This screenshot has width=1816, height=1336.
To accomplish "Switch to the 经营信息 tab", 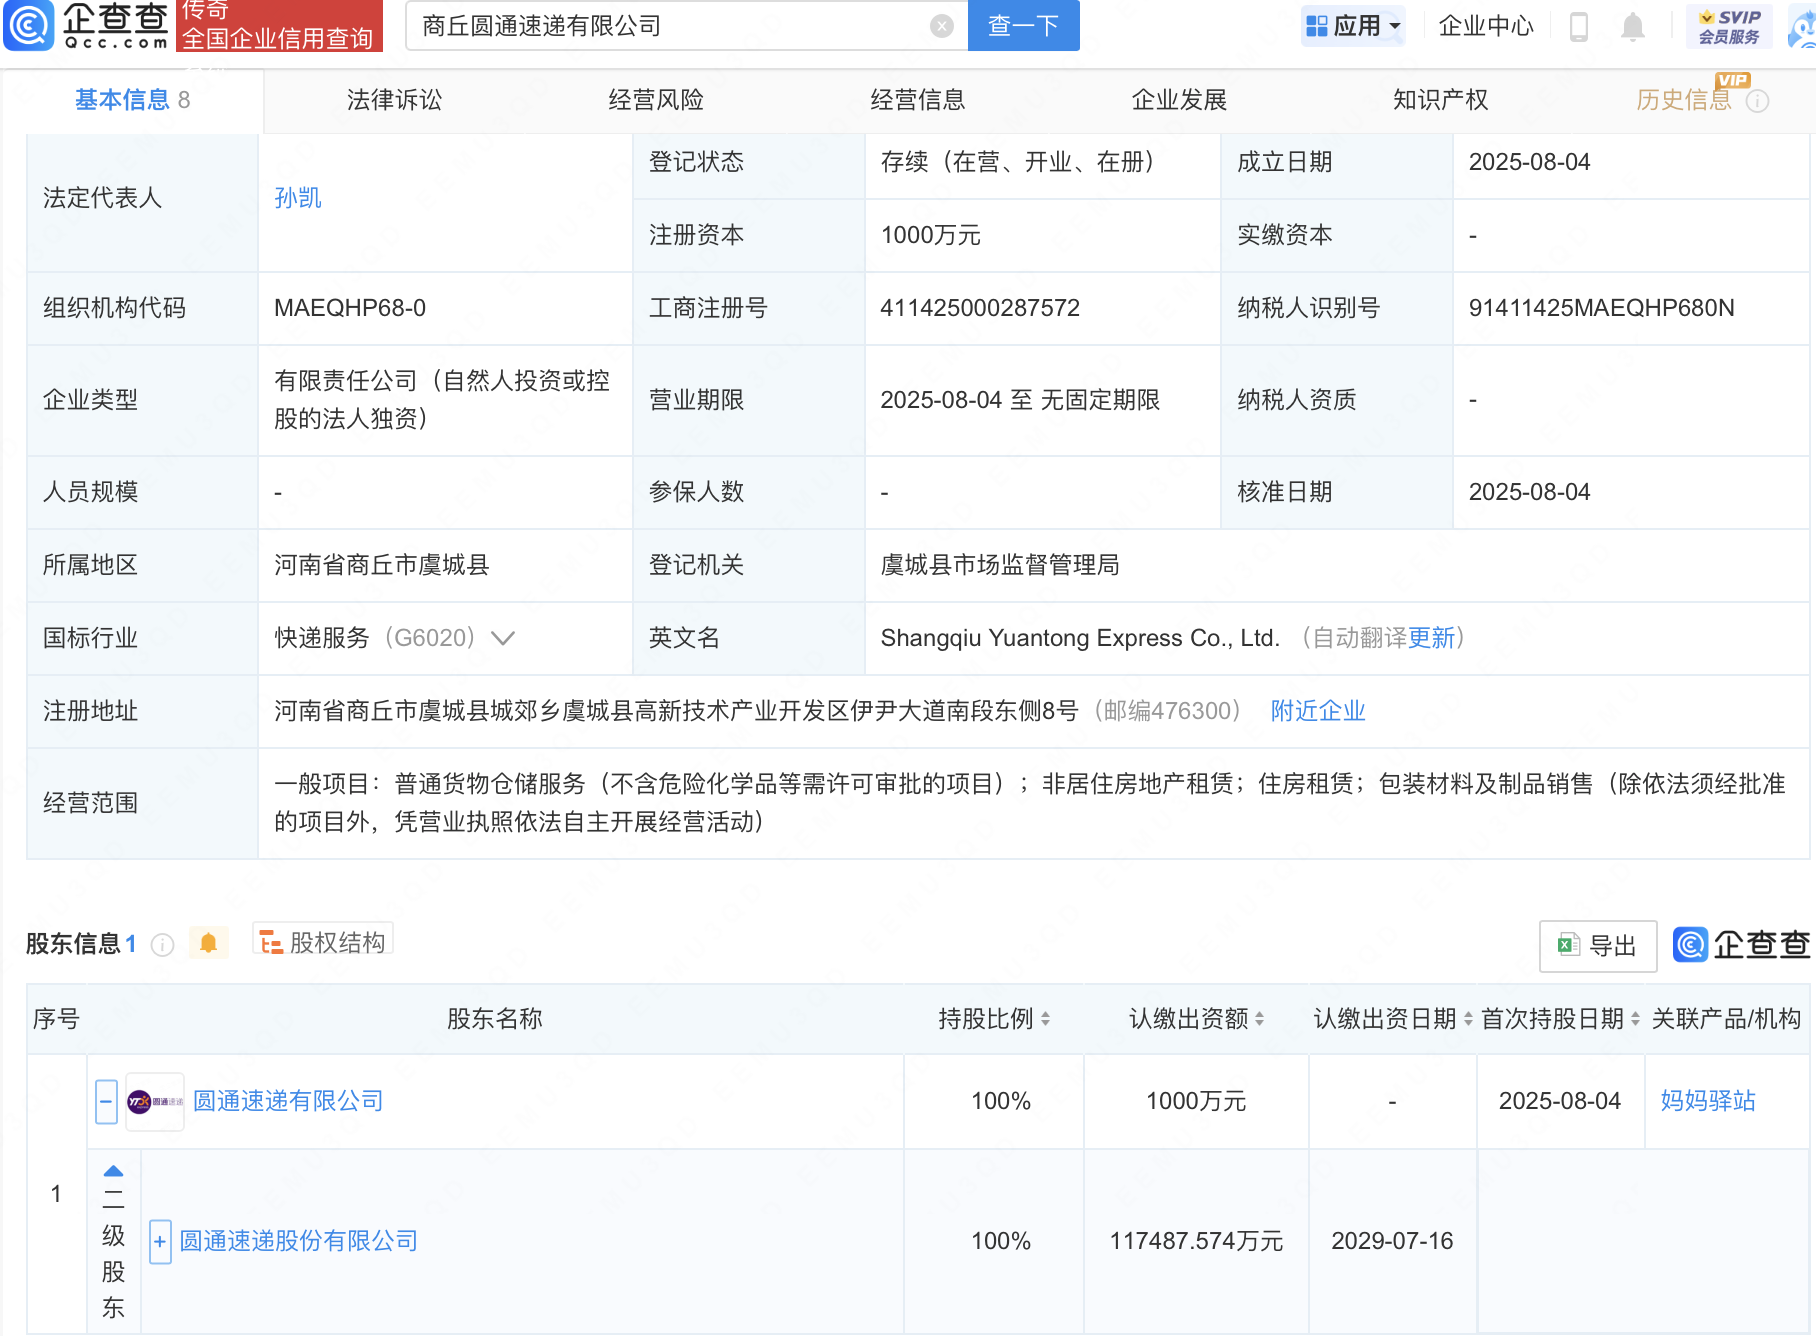I will [917, 100].
